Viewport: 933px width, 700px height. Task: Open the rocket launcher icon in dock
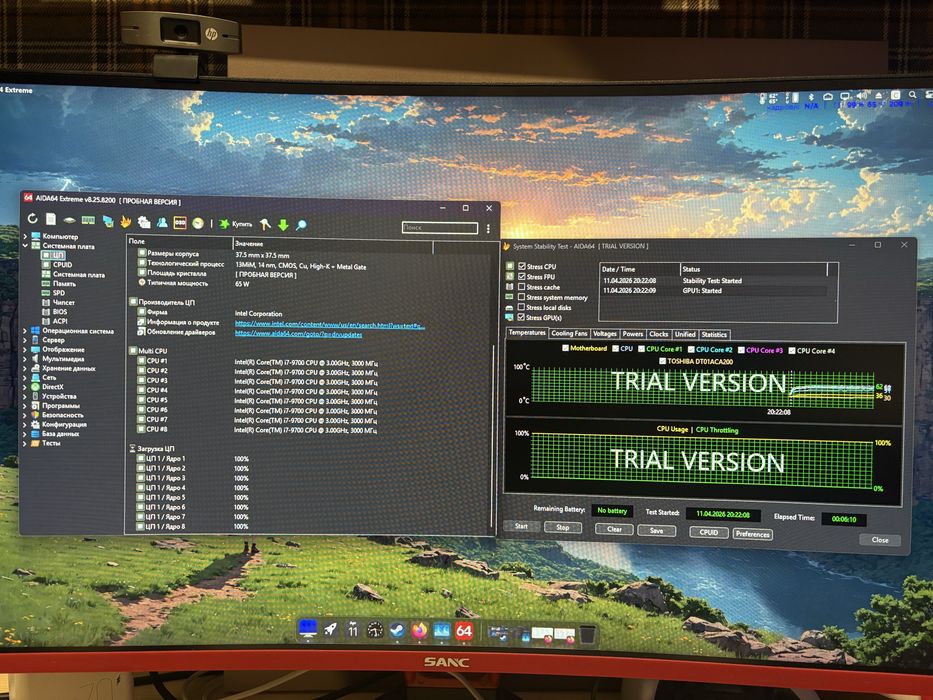click(x=330, y=629)
